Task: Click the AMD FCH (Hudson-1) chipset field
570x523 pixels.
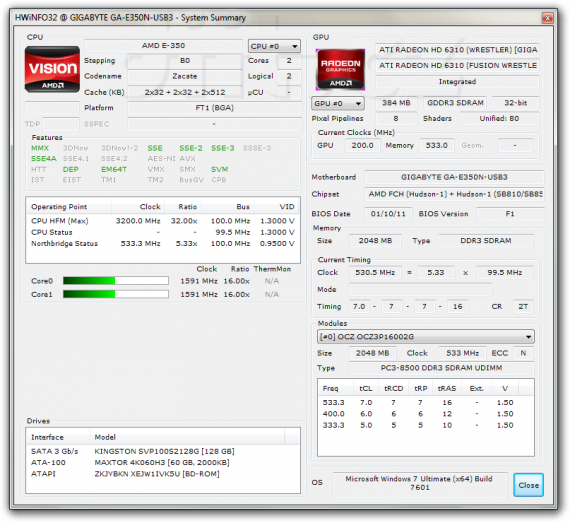Action: point(454,194)
